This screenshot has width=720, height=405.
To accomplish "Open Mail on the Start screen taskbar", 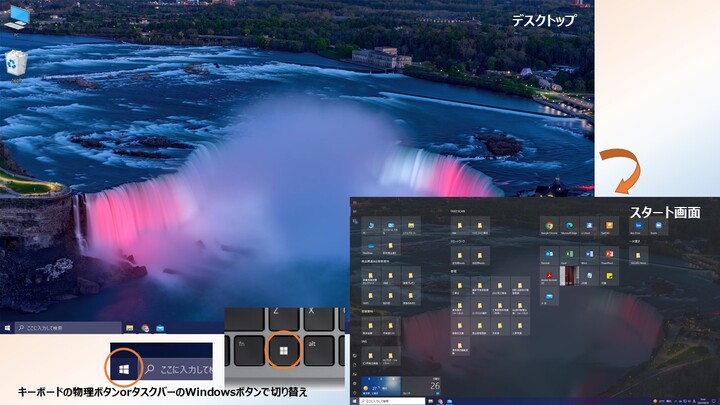I will click(x=450, y=401).
